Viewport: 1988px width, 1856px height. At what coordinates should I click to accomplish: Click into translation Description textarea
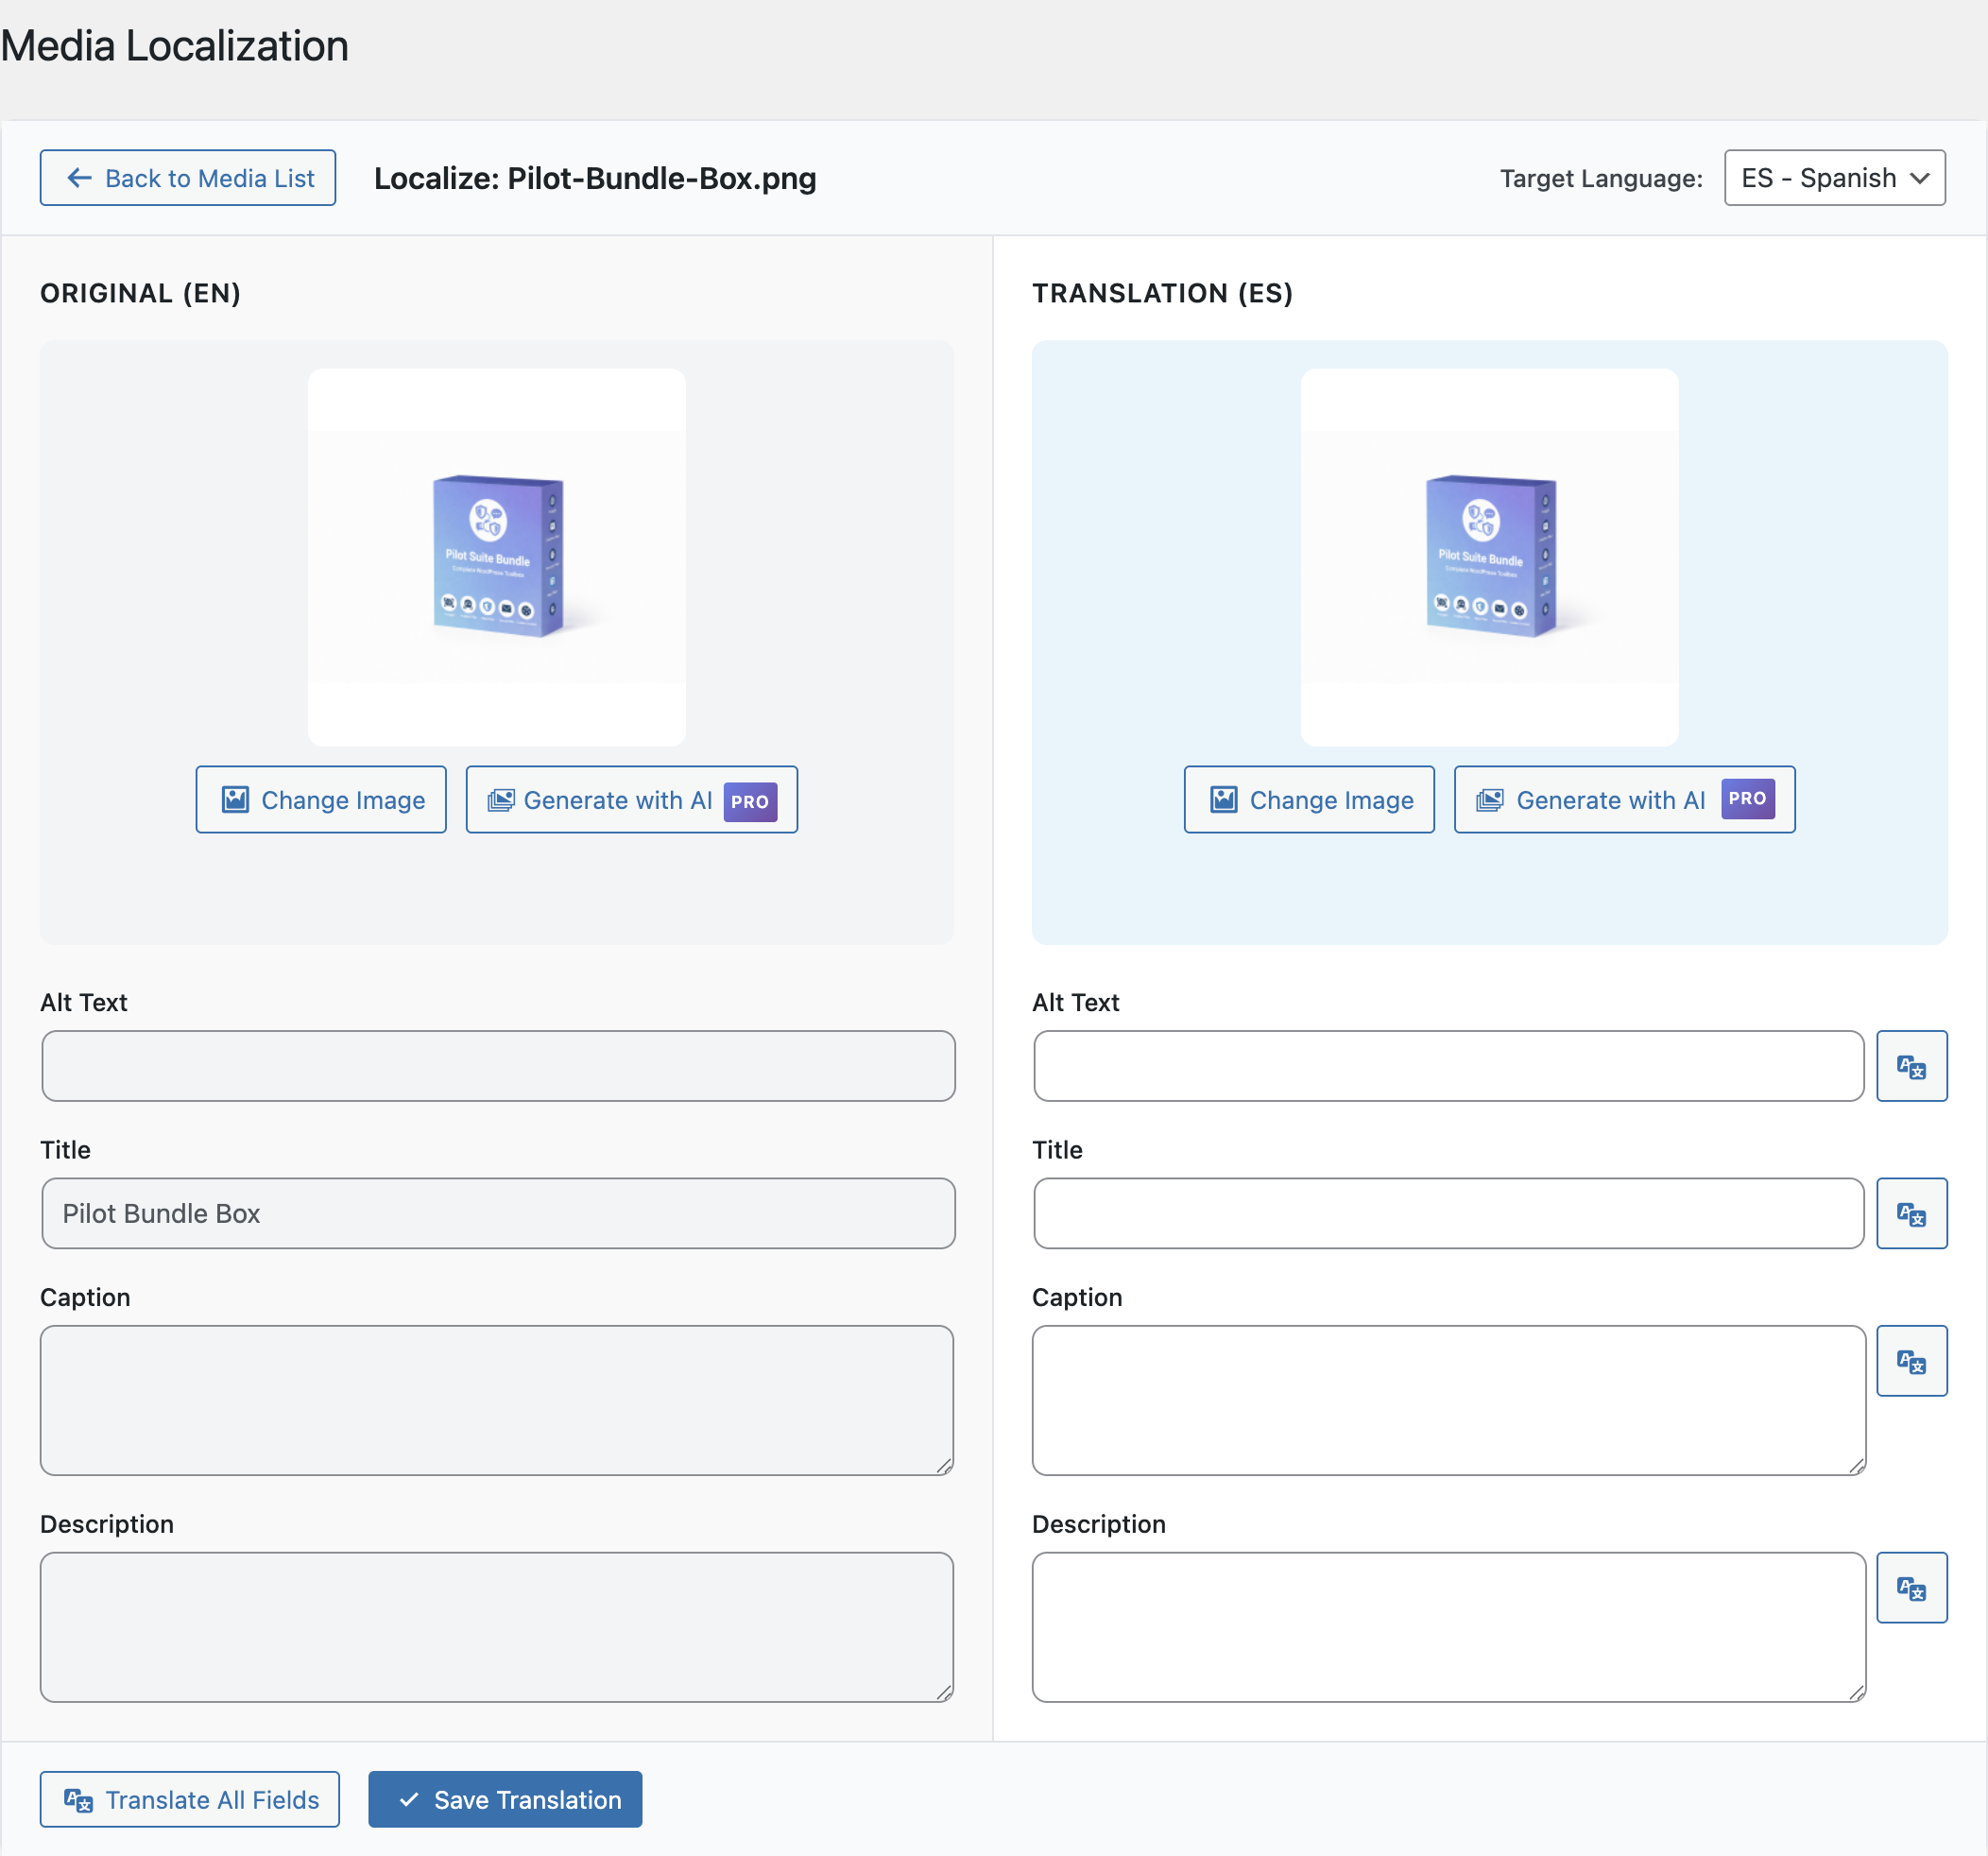(x=1448, y=1627)
